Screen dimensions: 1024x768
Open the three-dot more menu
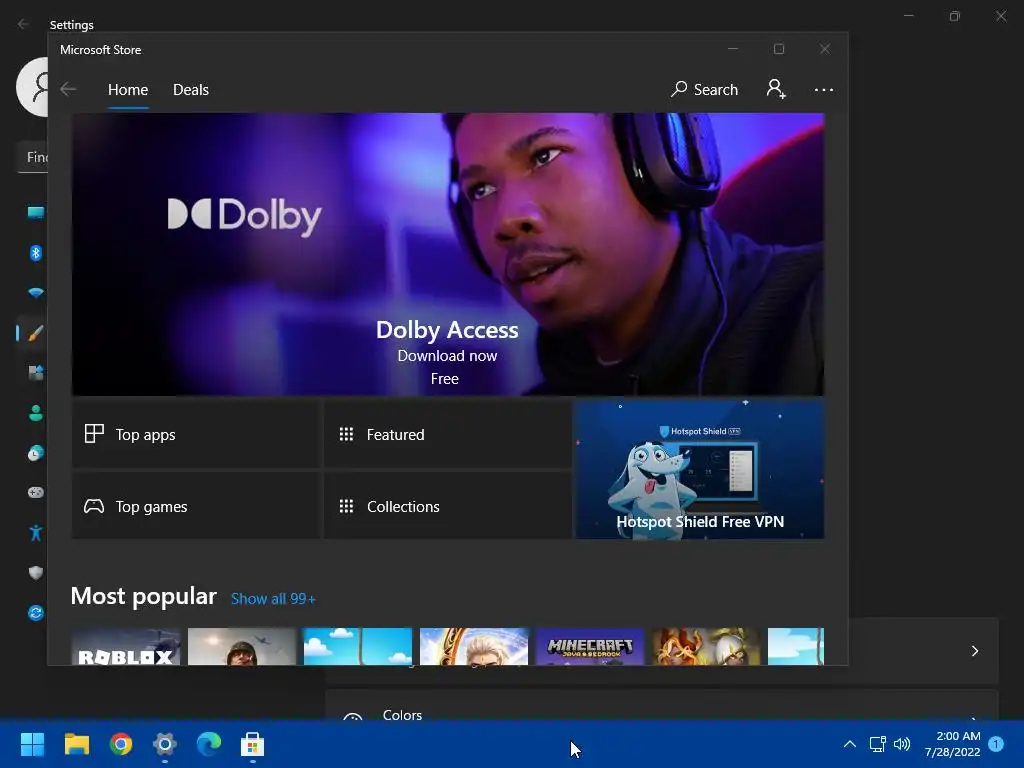point(824,89)
